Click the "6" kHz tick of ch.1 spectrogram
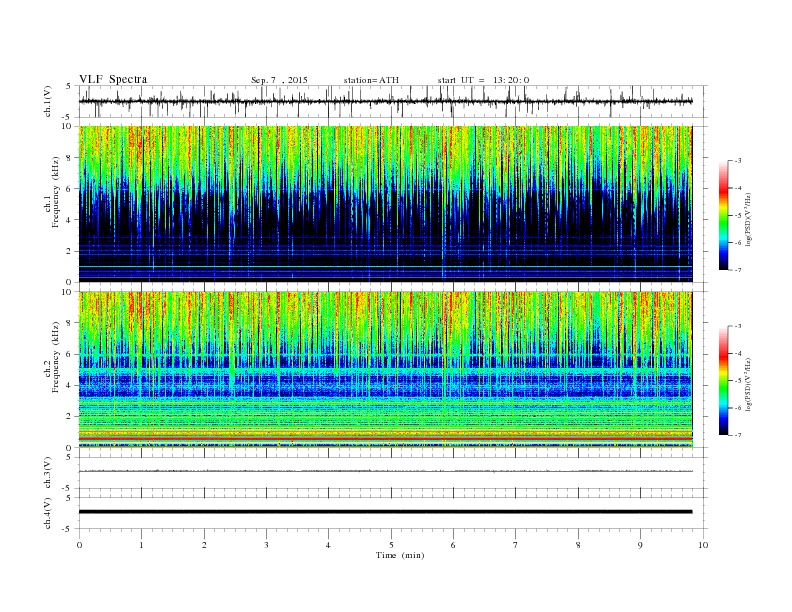Screen dimensions: 792x612 [70, 189]
